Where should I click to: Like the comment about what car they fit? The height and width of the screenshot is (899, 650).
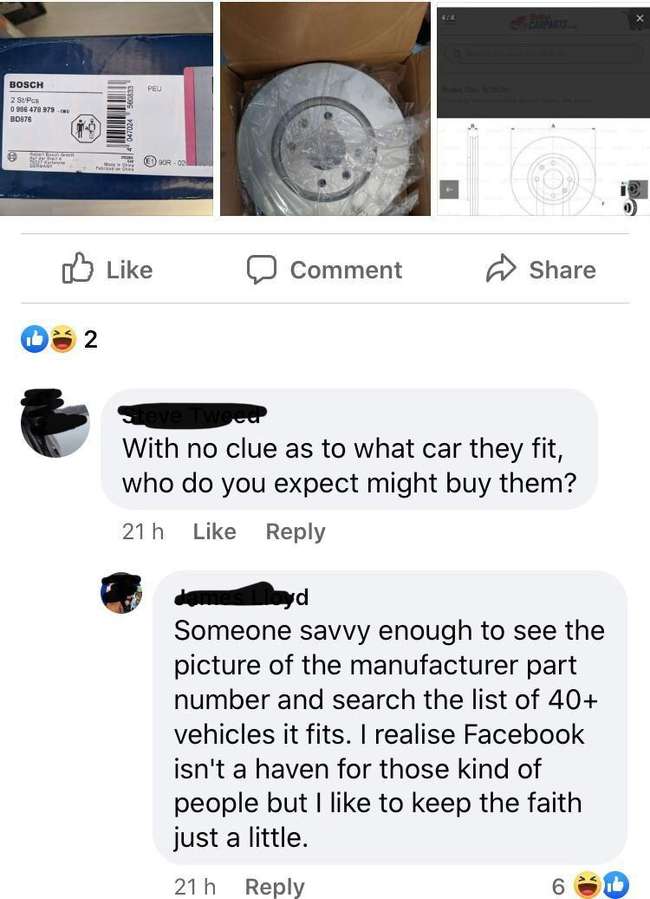pos(214,531)
